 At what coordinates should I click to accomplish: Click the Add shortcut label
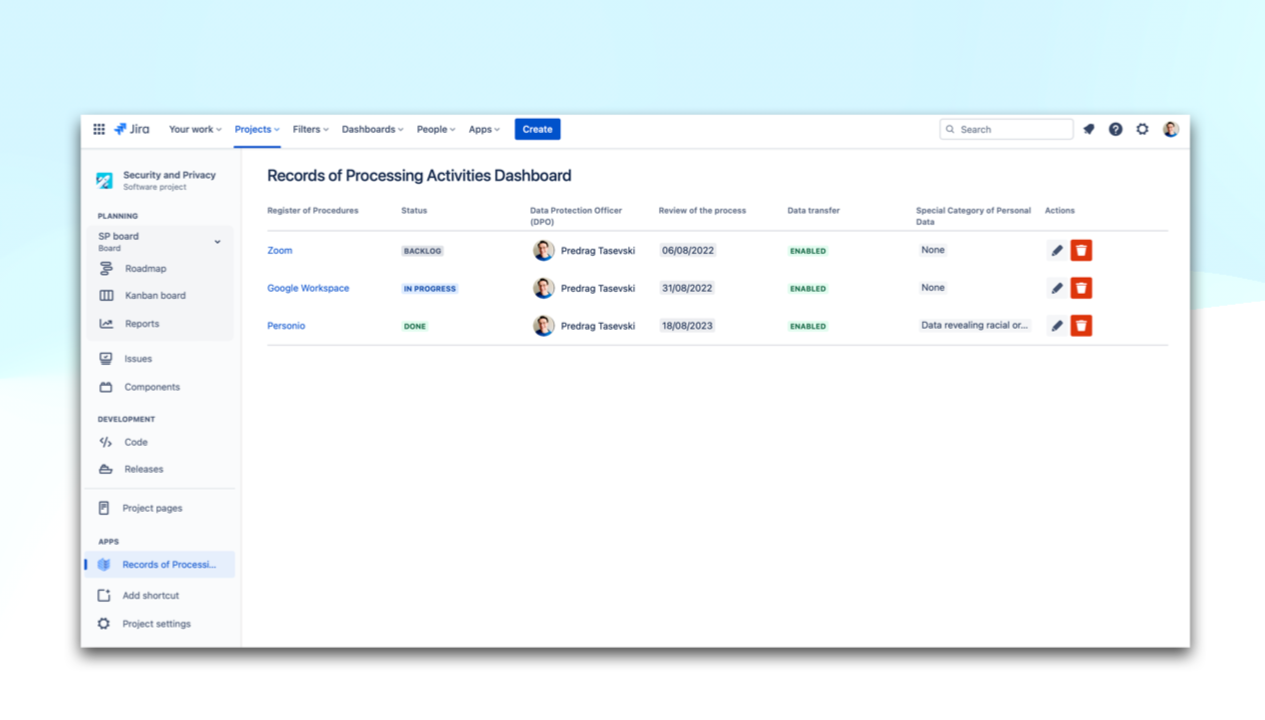click(x=151, y=596)
